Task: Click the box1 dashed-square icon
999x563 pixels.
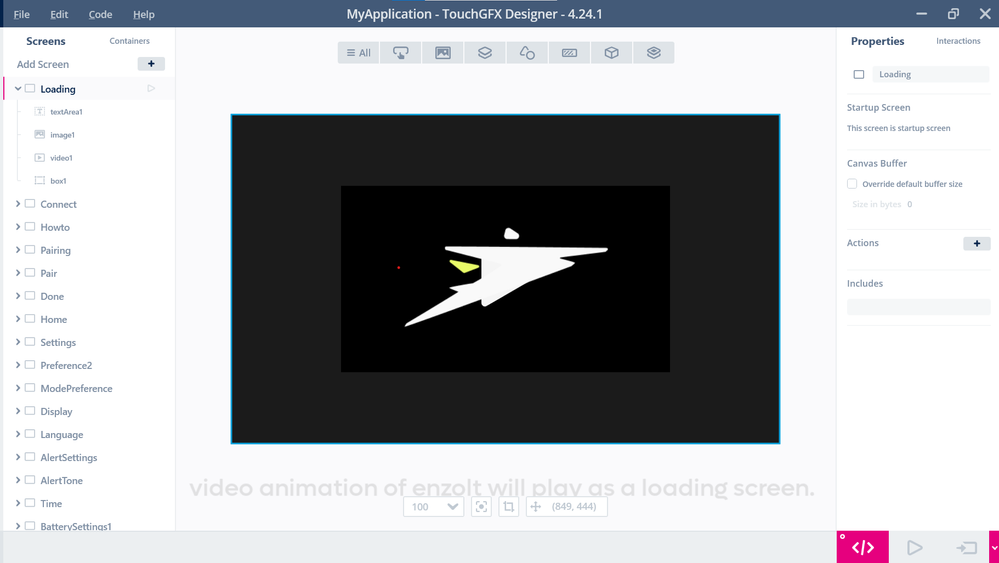Action: click(40, 181)
